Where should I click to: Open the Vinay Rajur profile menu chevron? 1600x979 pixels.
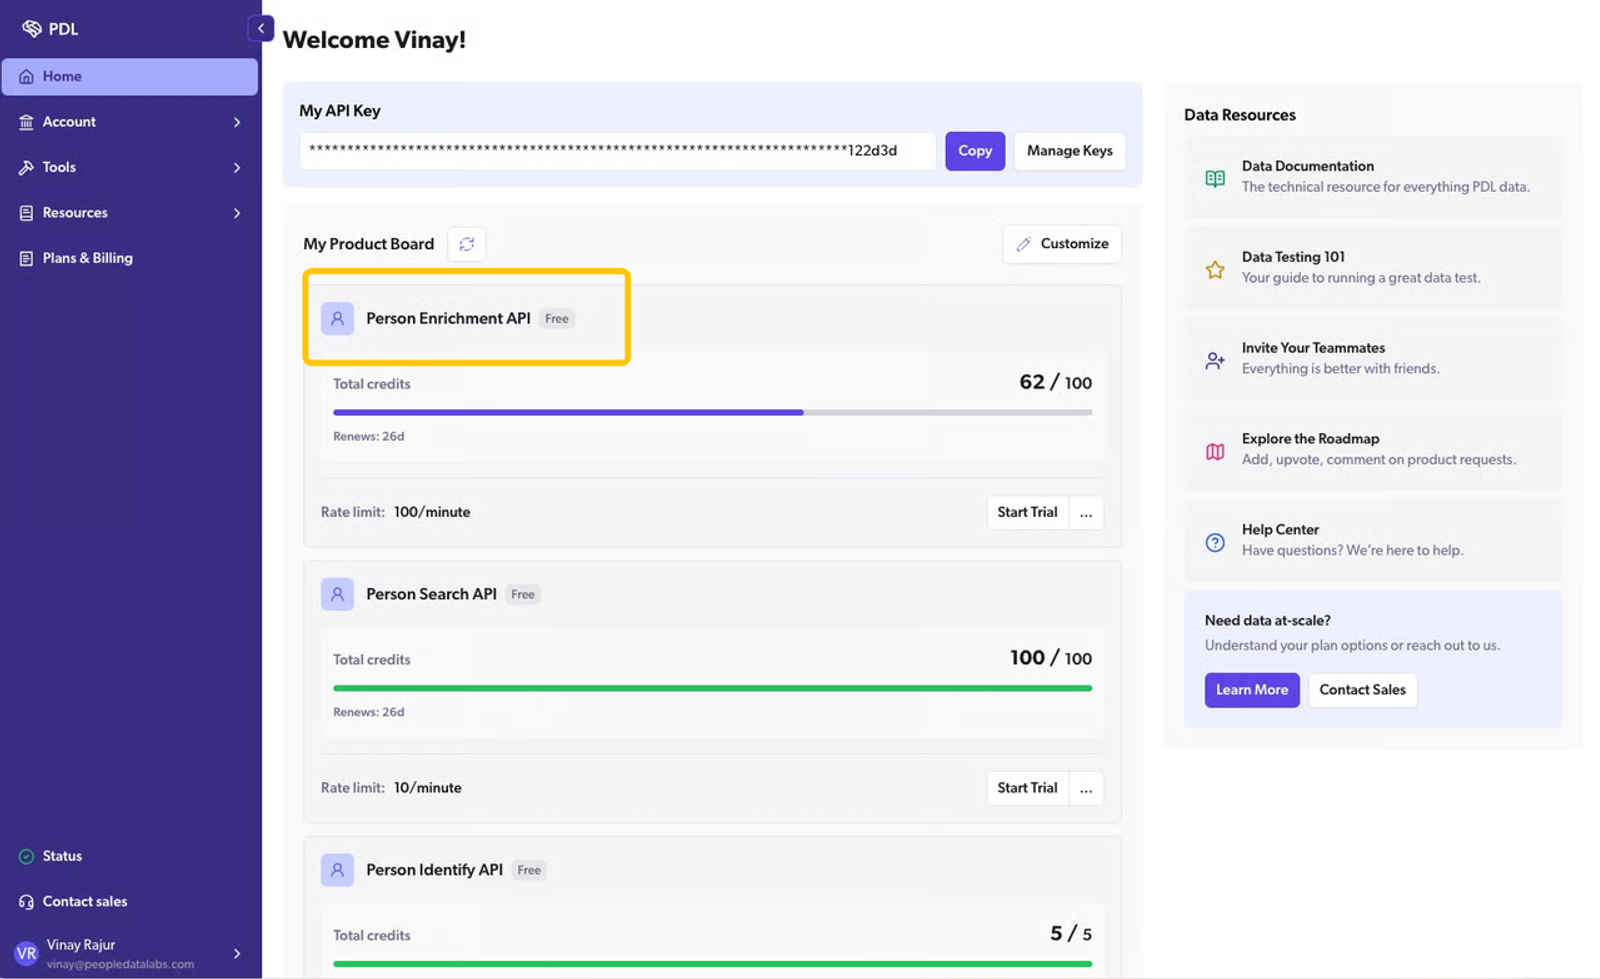coord(237,954)
